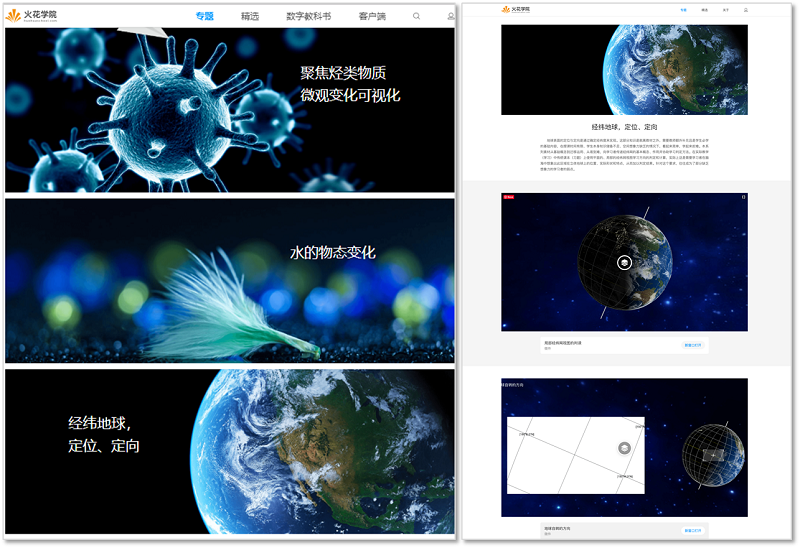Image resolution: width=800 pixels, height=548 pixels.
Task: Click the fullscreen icon on globe preview
Action: [x=743, y=197]
